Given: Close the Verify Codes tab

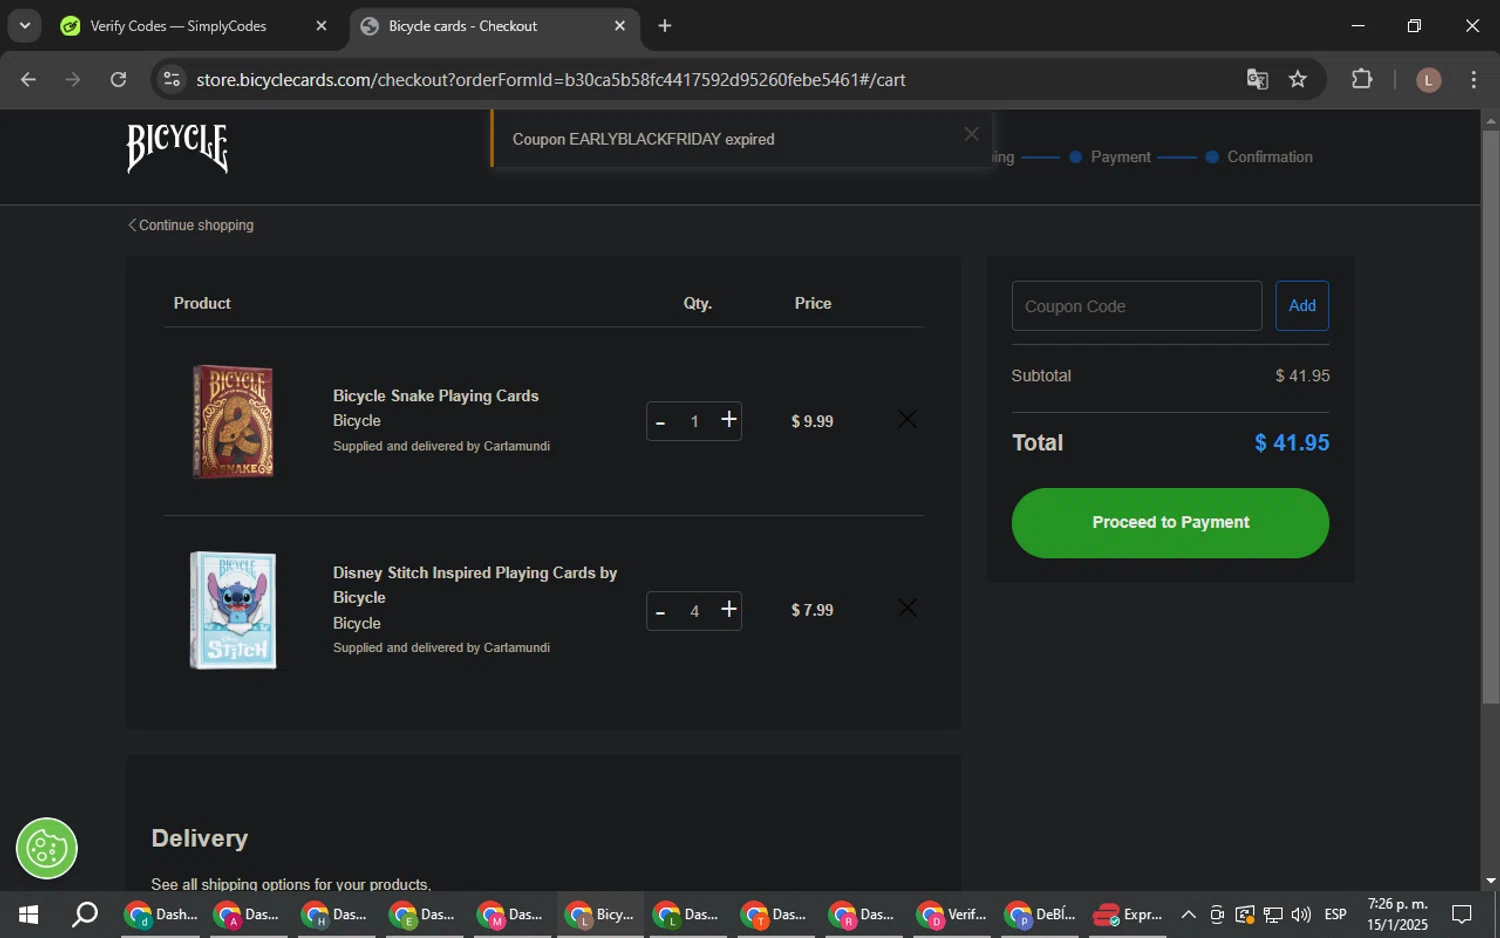Looking at the screenshot, I should (321, 26).
